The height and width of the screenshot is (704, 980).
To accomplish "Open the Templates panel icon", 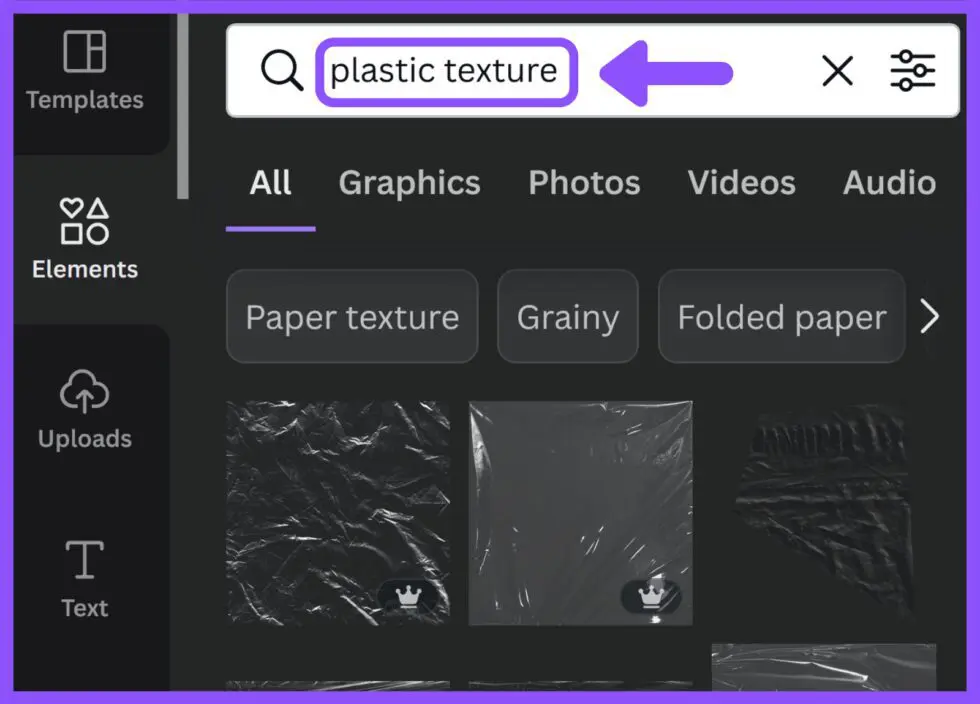I will coord(84,51).
